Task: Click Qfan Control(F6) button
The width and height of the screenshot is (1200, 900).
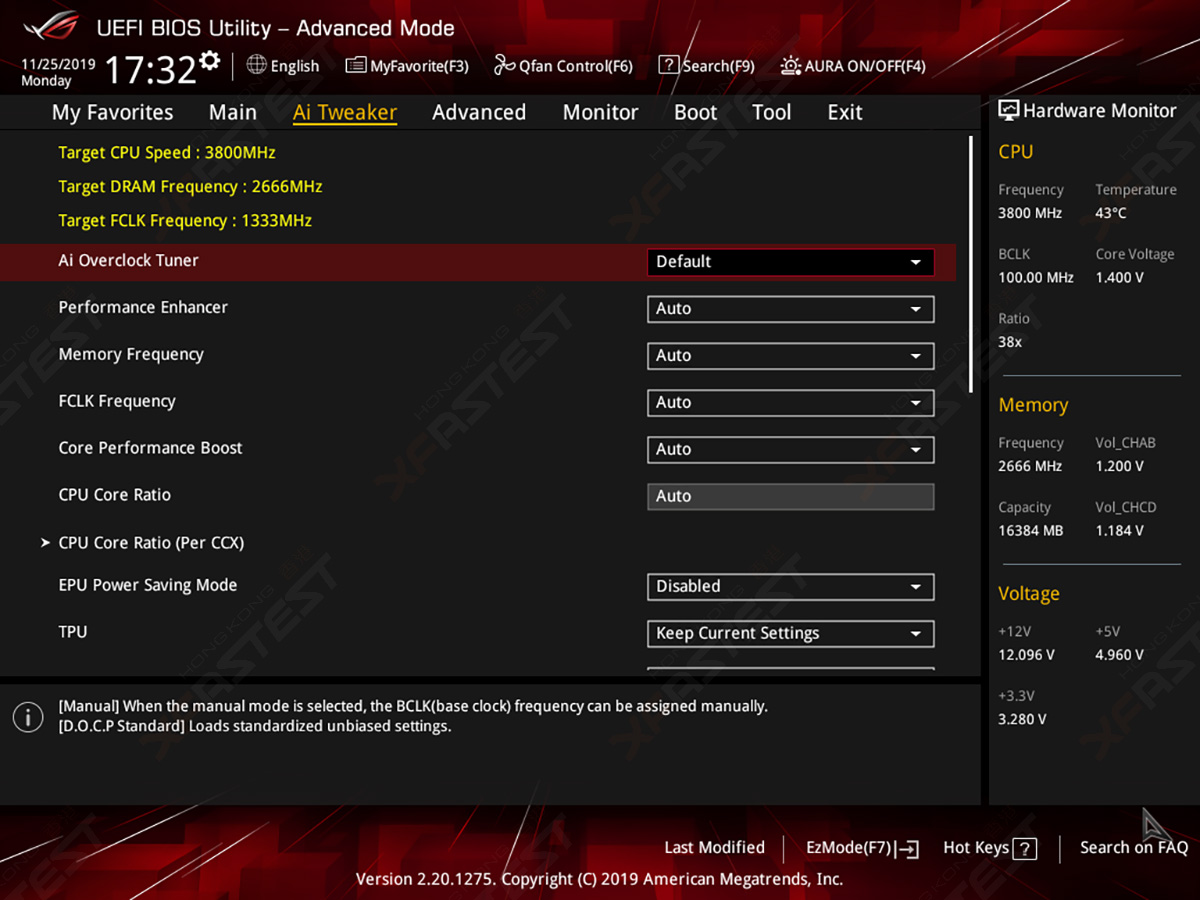Action: click(x=563, y=66)
